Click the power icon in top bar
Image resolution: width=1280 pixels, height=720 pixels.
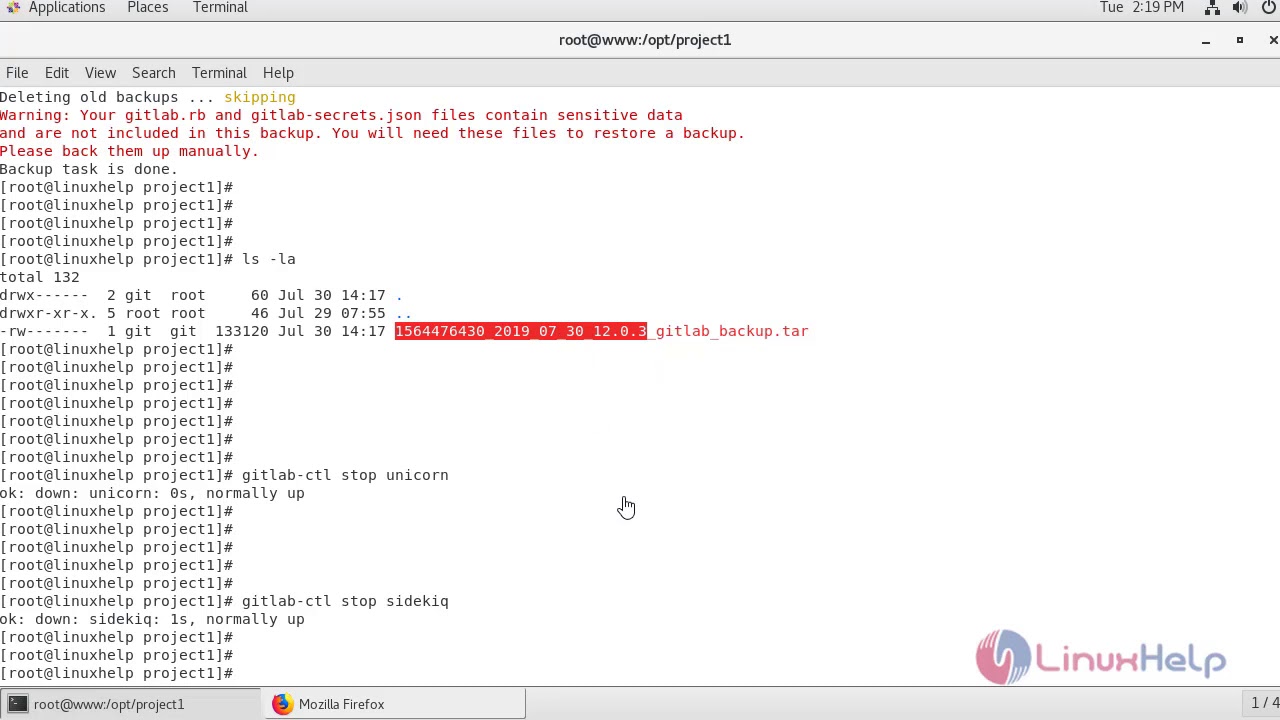point(1269,7)
